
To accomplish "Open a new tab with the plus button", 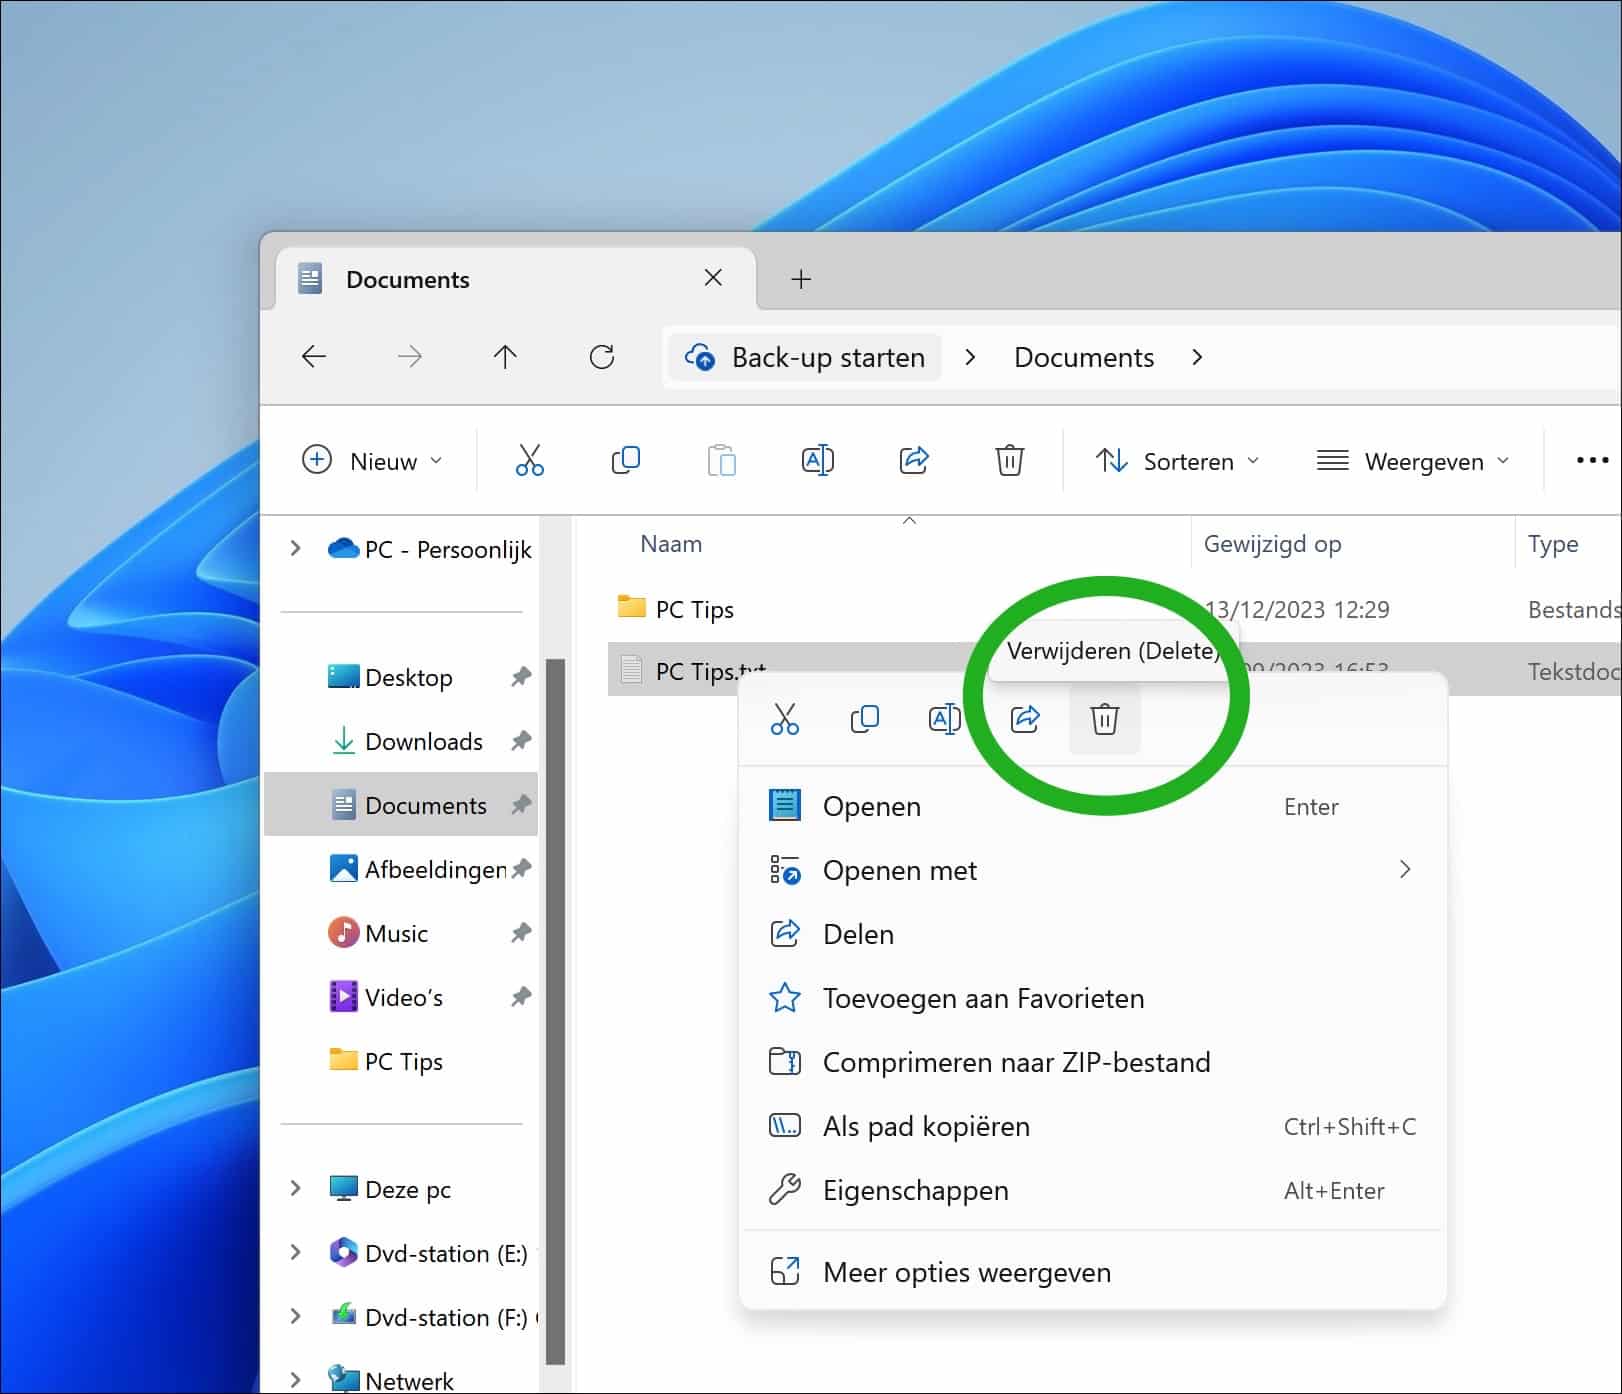I will coord(800,279).
